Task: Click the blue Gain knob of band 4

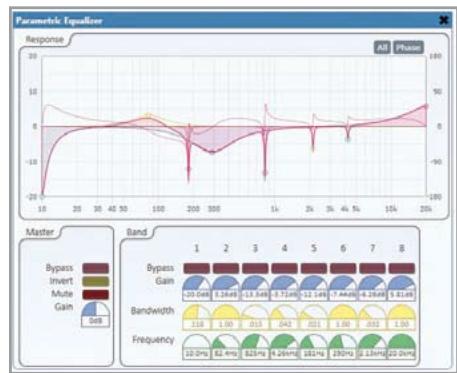Action: click(285, 283)
